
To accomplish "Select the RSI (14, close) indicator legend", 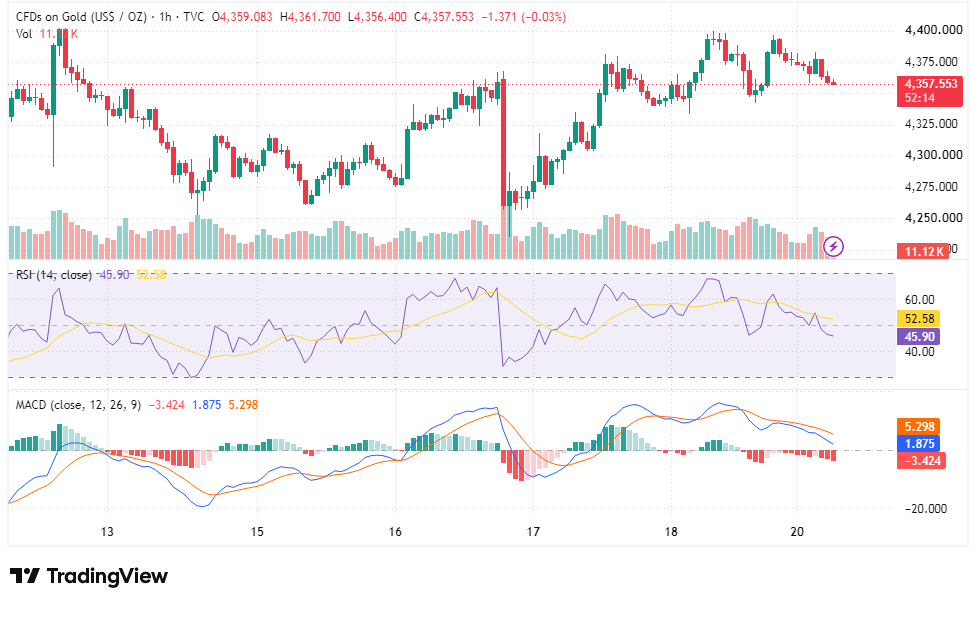I will pos(54,275).
